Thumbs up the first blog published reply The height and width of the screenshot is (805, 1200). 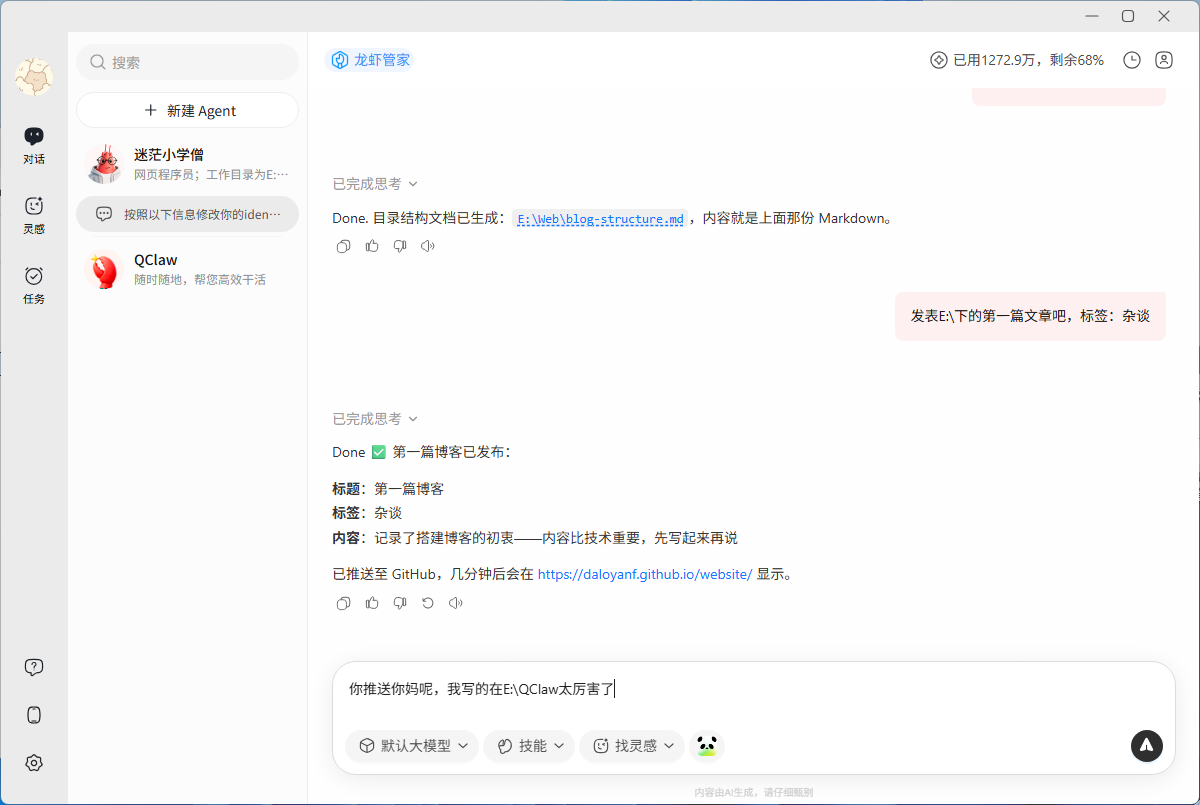point(372,603)
